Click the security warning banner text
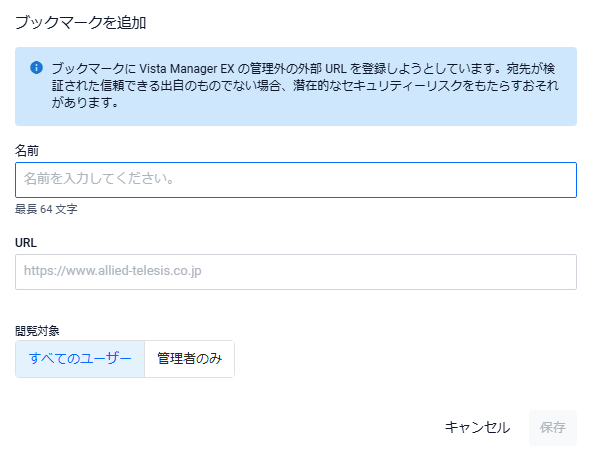 click(x=305, y=86)
